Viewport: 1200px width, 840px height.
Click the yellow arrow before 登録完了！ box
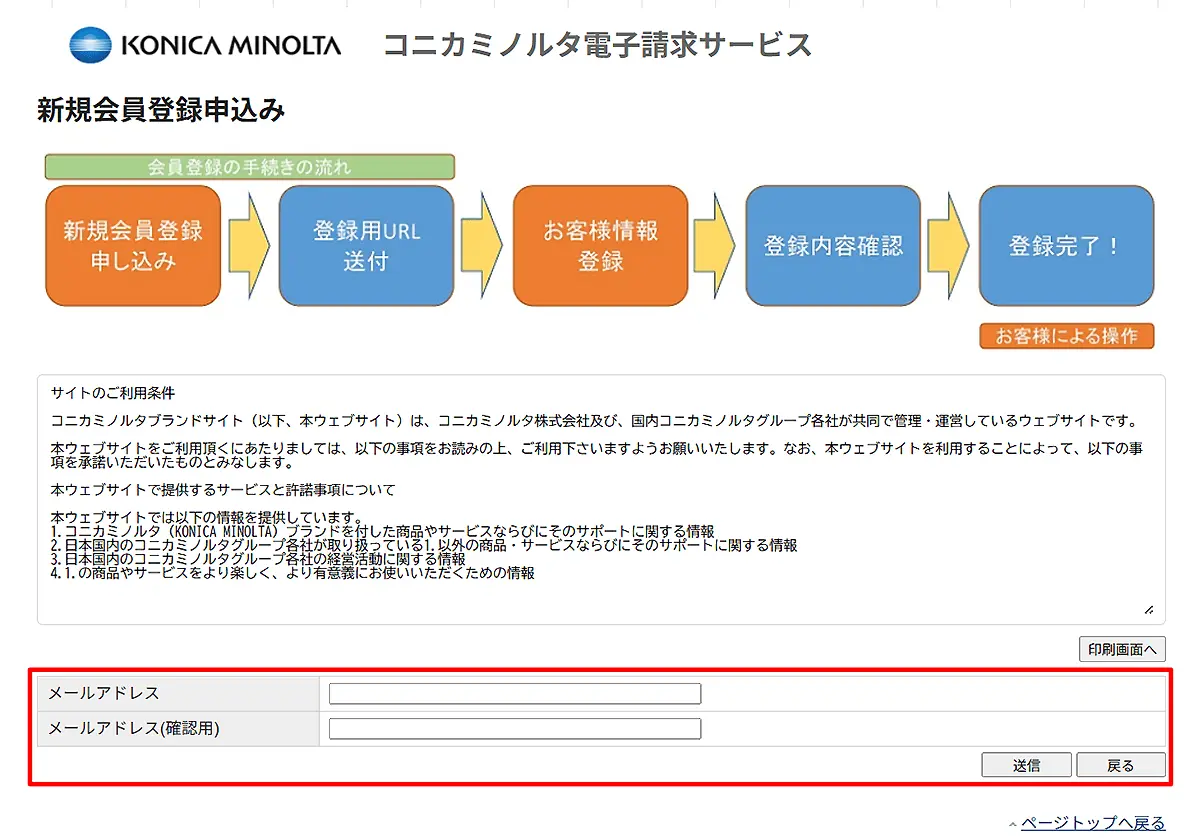[948, 245]
